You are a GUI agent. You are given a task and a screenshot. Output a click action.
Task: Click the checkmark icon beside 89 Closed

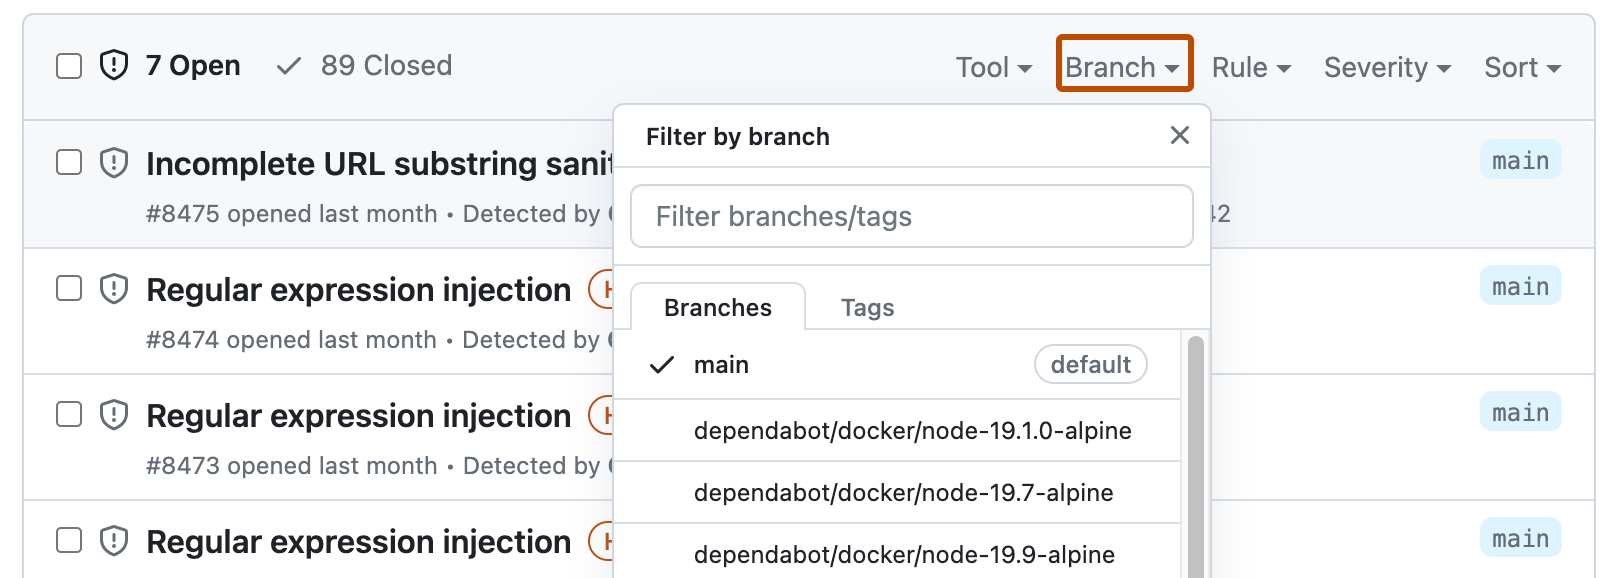click(x=289, y=66)
